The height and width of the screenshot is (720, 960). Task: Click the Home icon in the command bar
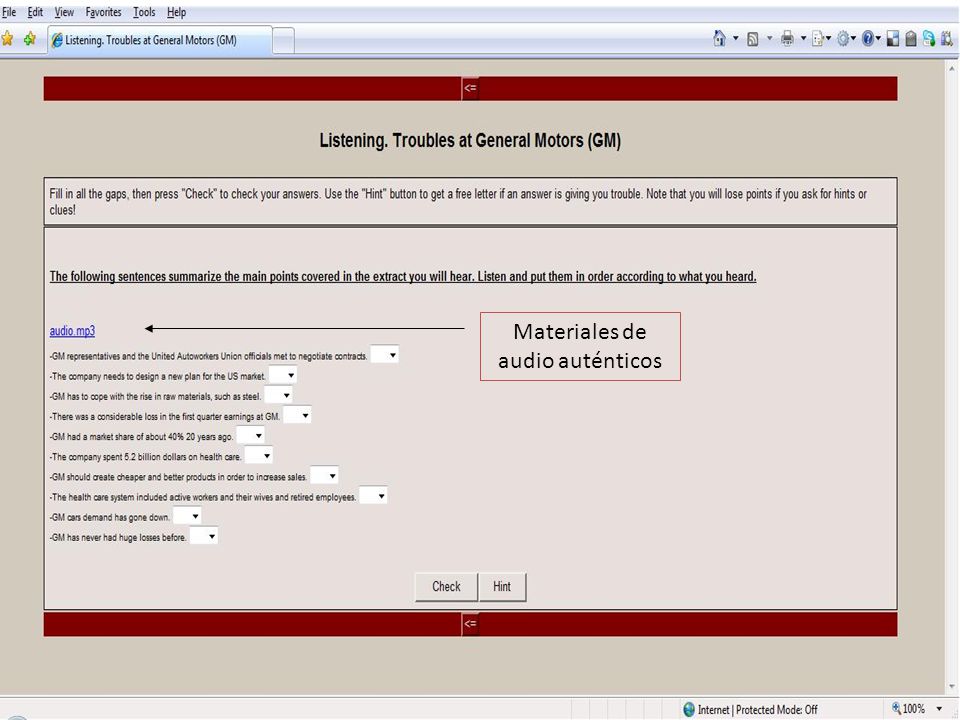tap(719, 39)
